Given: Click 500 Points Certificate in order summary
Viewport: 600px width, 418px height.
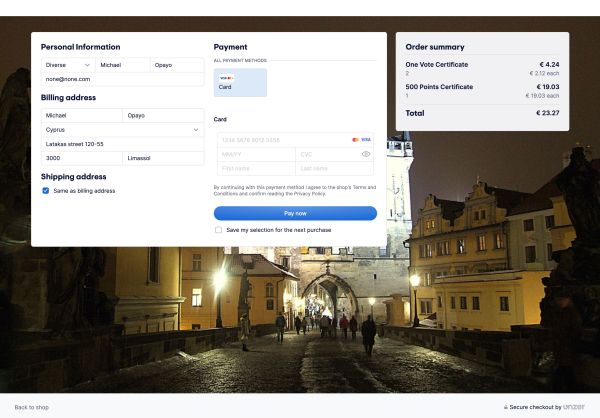Looking at the screenshot, I should tap(439, 87).
